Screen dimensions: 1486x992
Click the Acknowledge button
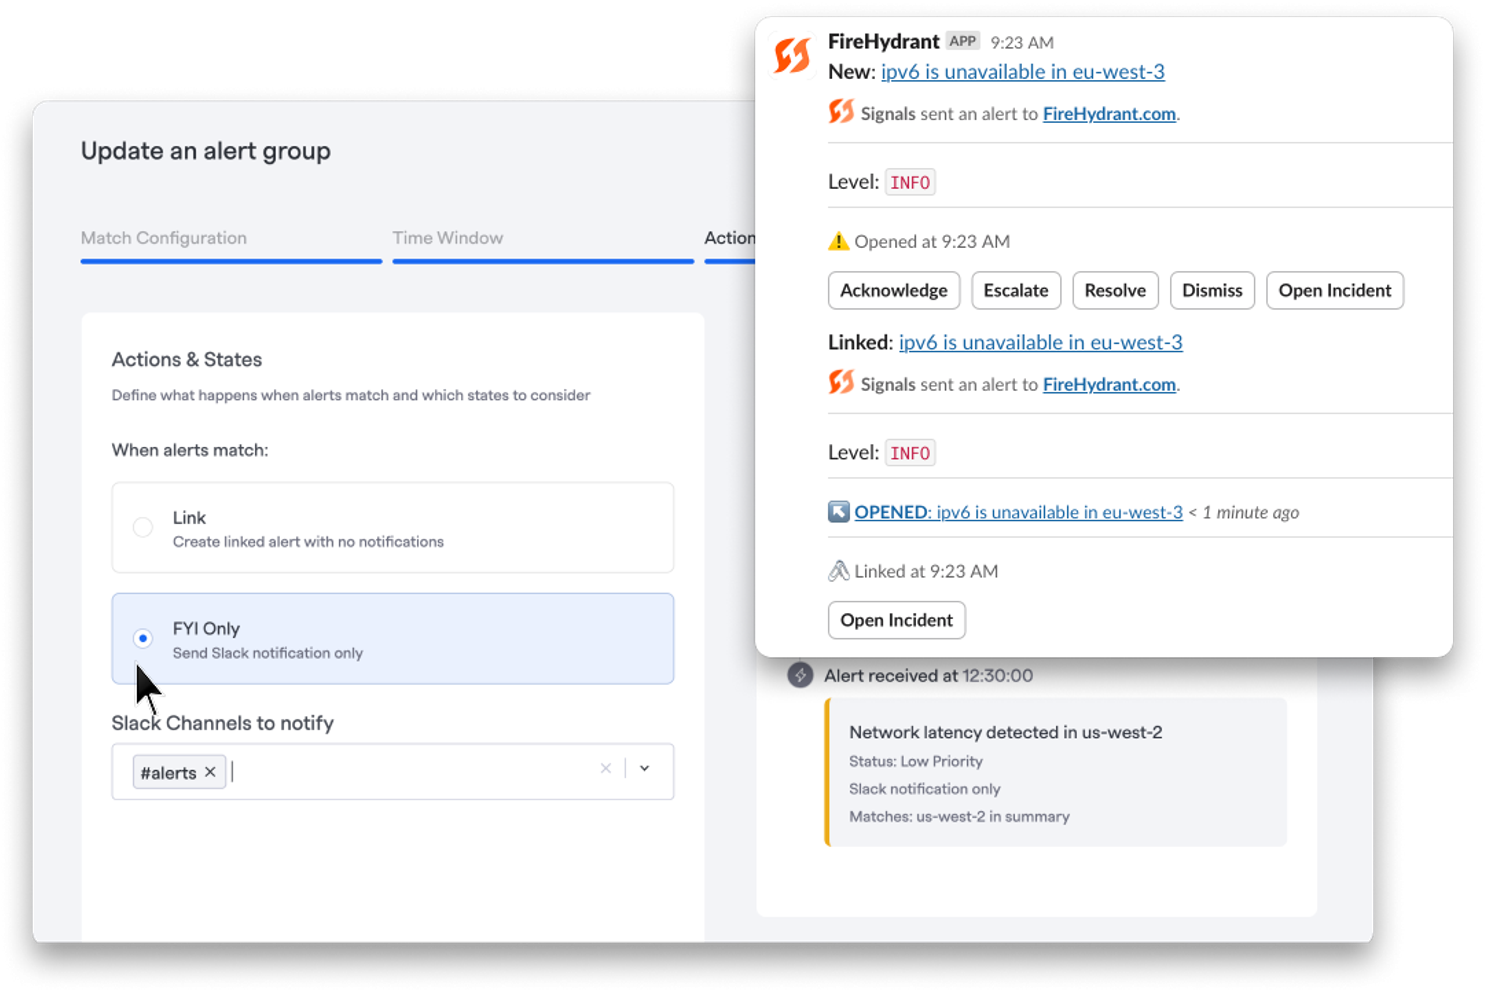pyautogui.click(x=894, y=290)
